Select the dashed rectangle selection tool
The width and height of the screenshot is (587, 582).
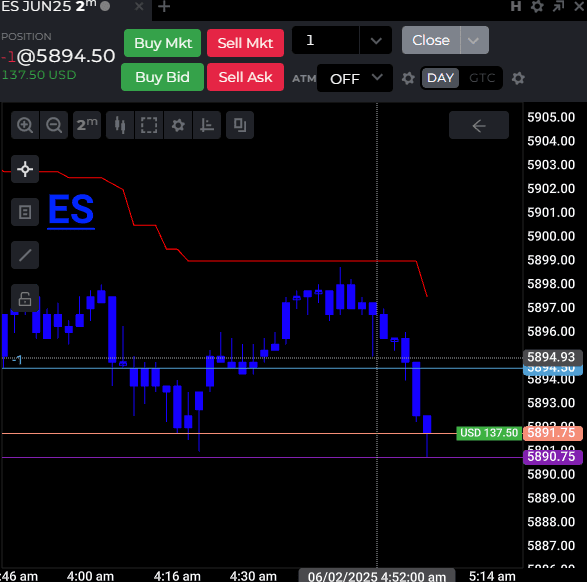149,125
